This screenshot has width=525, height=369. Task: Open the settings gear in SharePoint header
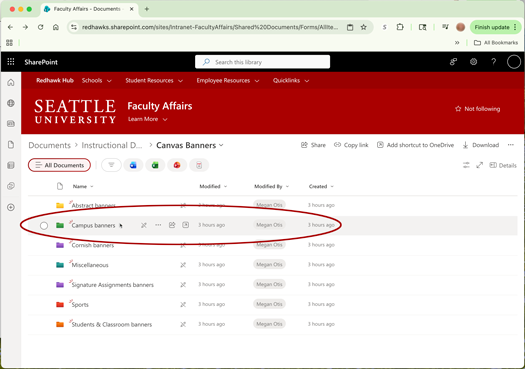[x=473, y=62]
